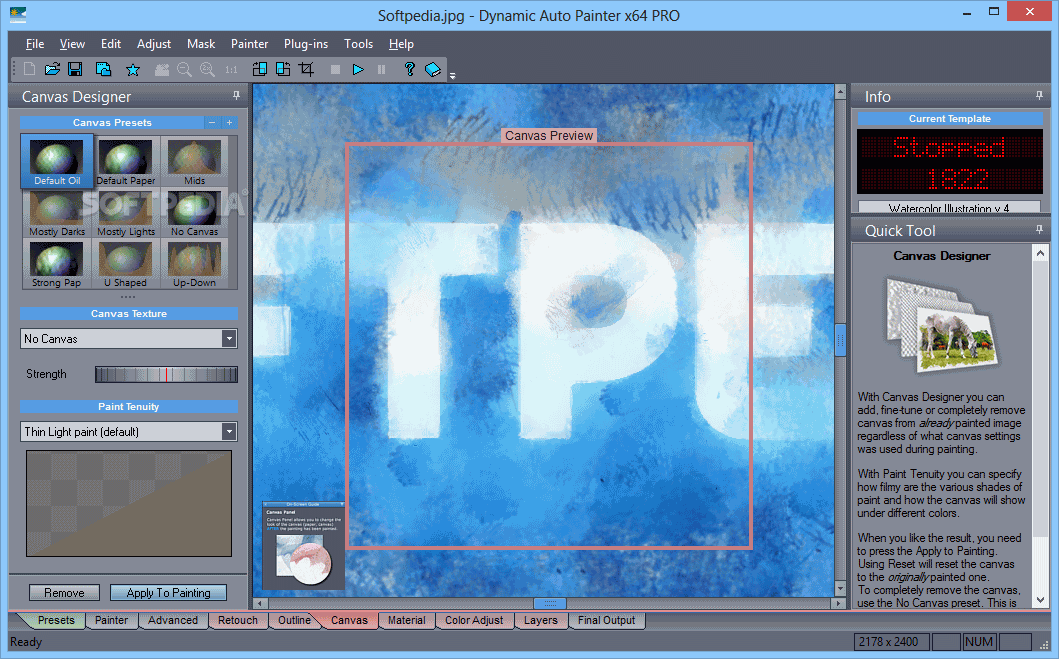Open the blue book guide icon
The image size is (1059, 659).
(433, 70)
